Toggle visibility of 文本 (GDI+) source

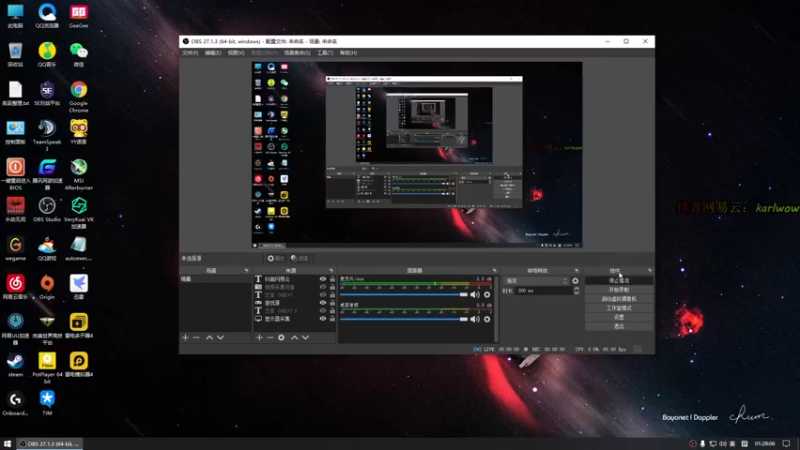(322, 295)
